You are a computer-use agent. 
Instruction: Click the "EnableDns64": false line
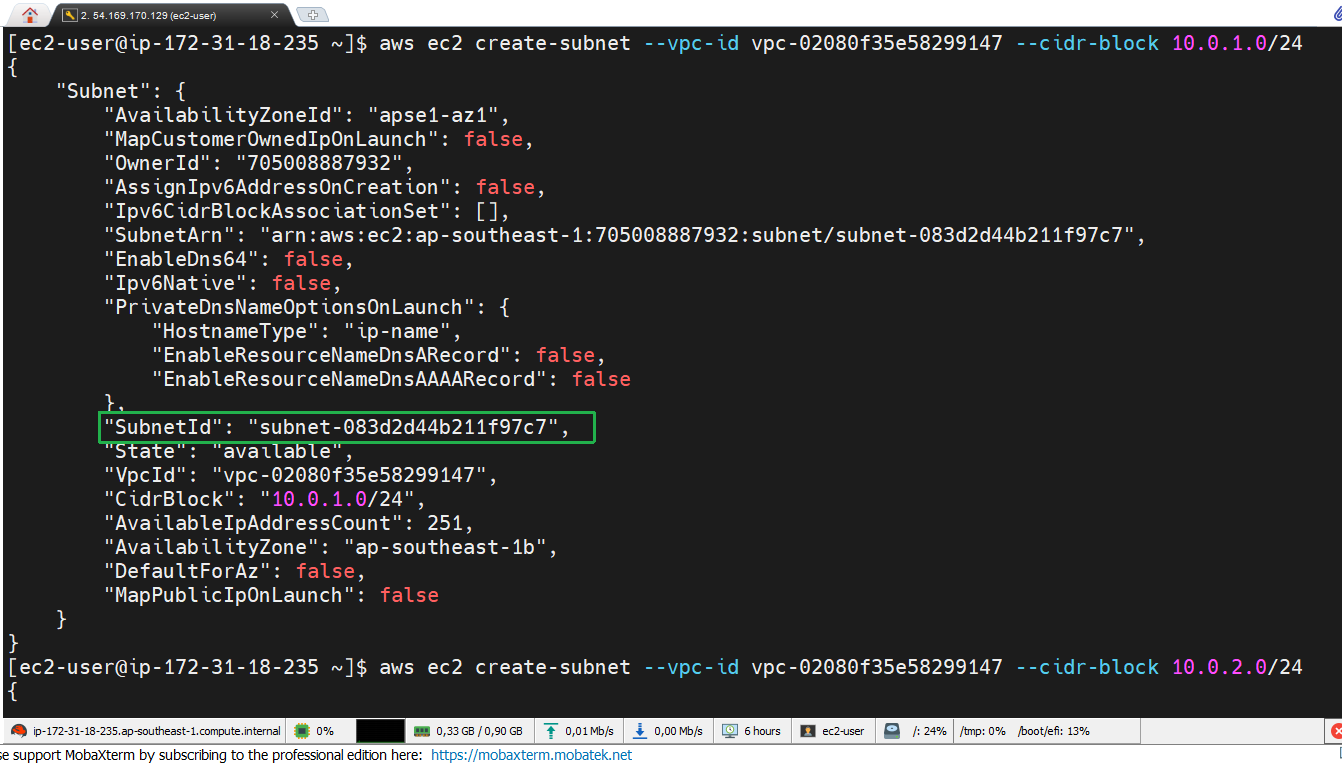click(229, 259)
